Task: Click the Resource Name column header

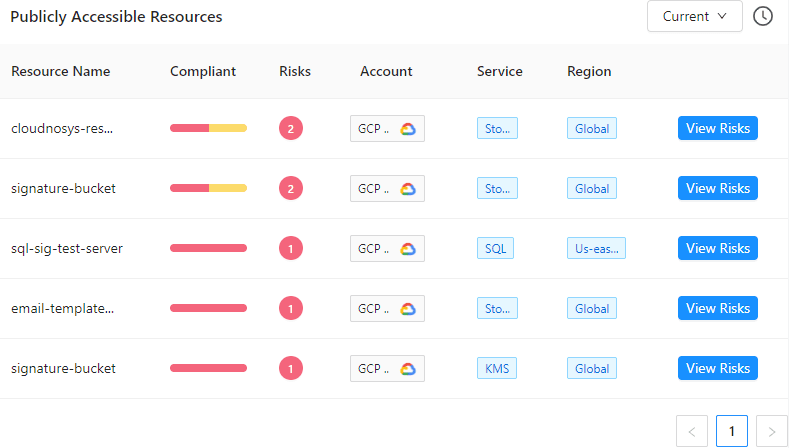Action: (x=60, y=71)
